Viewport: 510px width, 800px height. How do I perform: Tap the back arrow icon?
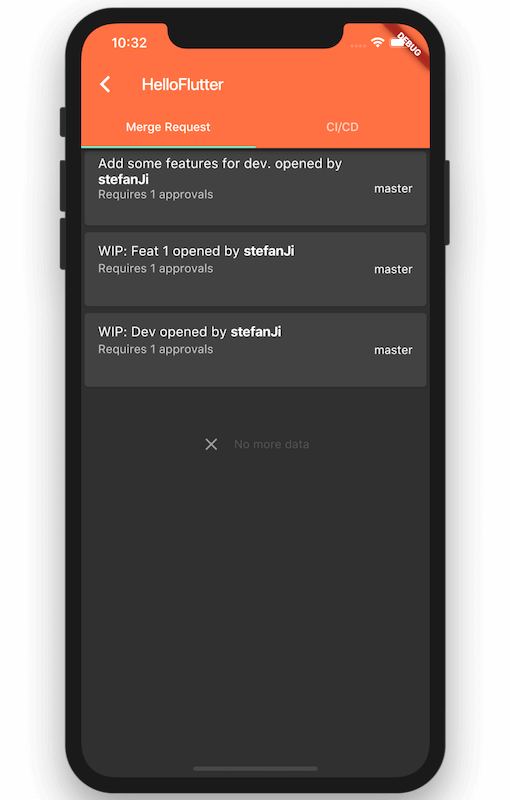(106, 84)
